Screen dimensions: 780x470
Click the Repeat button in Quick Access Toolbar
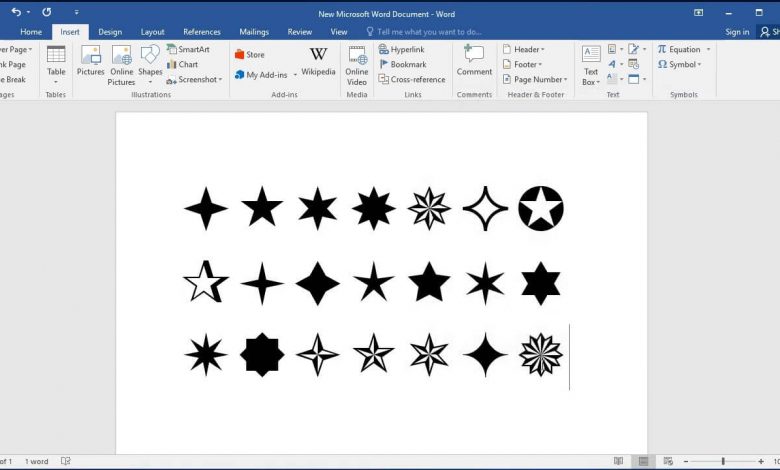(47, 12)
